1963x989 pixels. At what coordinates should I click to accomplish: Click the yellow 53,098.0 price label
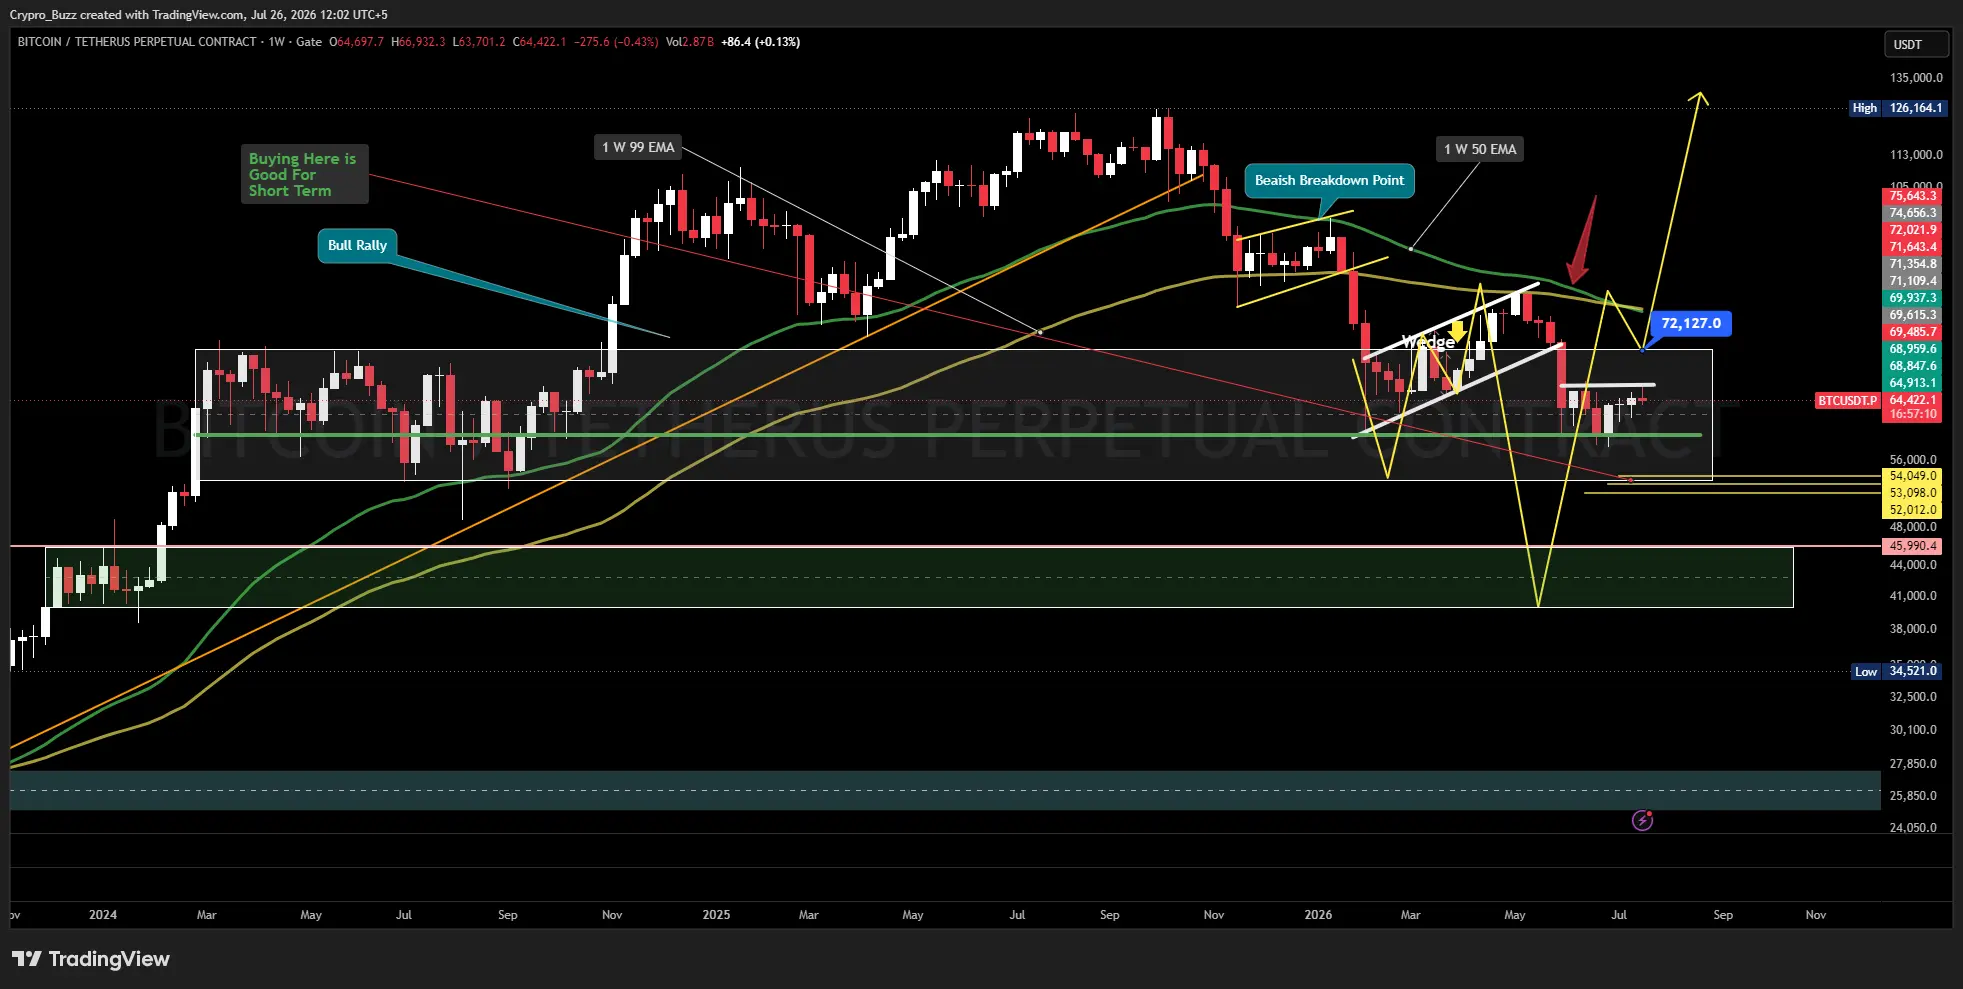pos(1912,493)
